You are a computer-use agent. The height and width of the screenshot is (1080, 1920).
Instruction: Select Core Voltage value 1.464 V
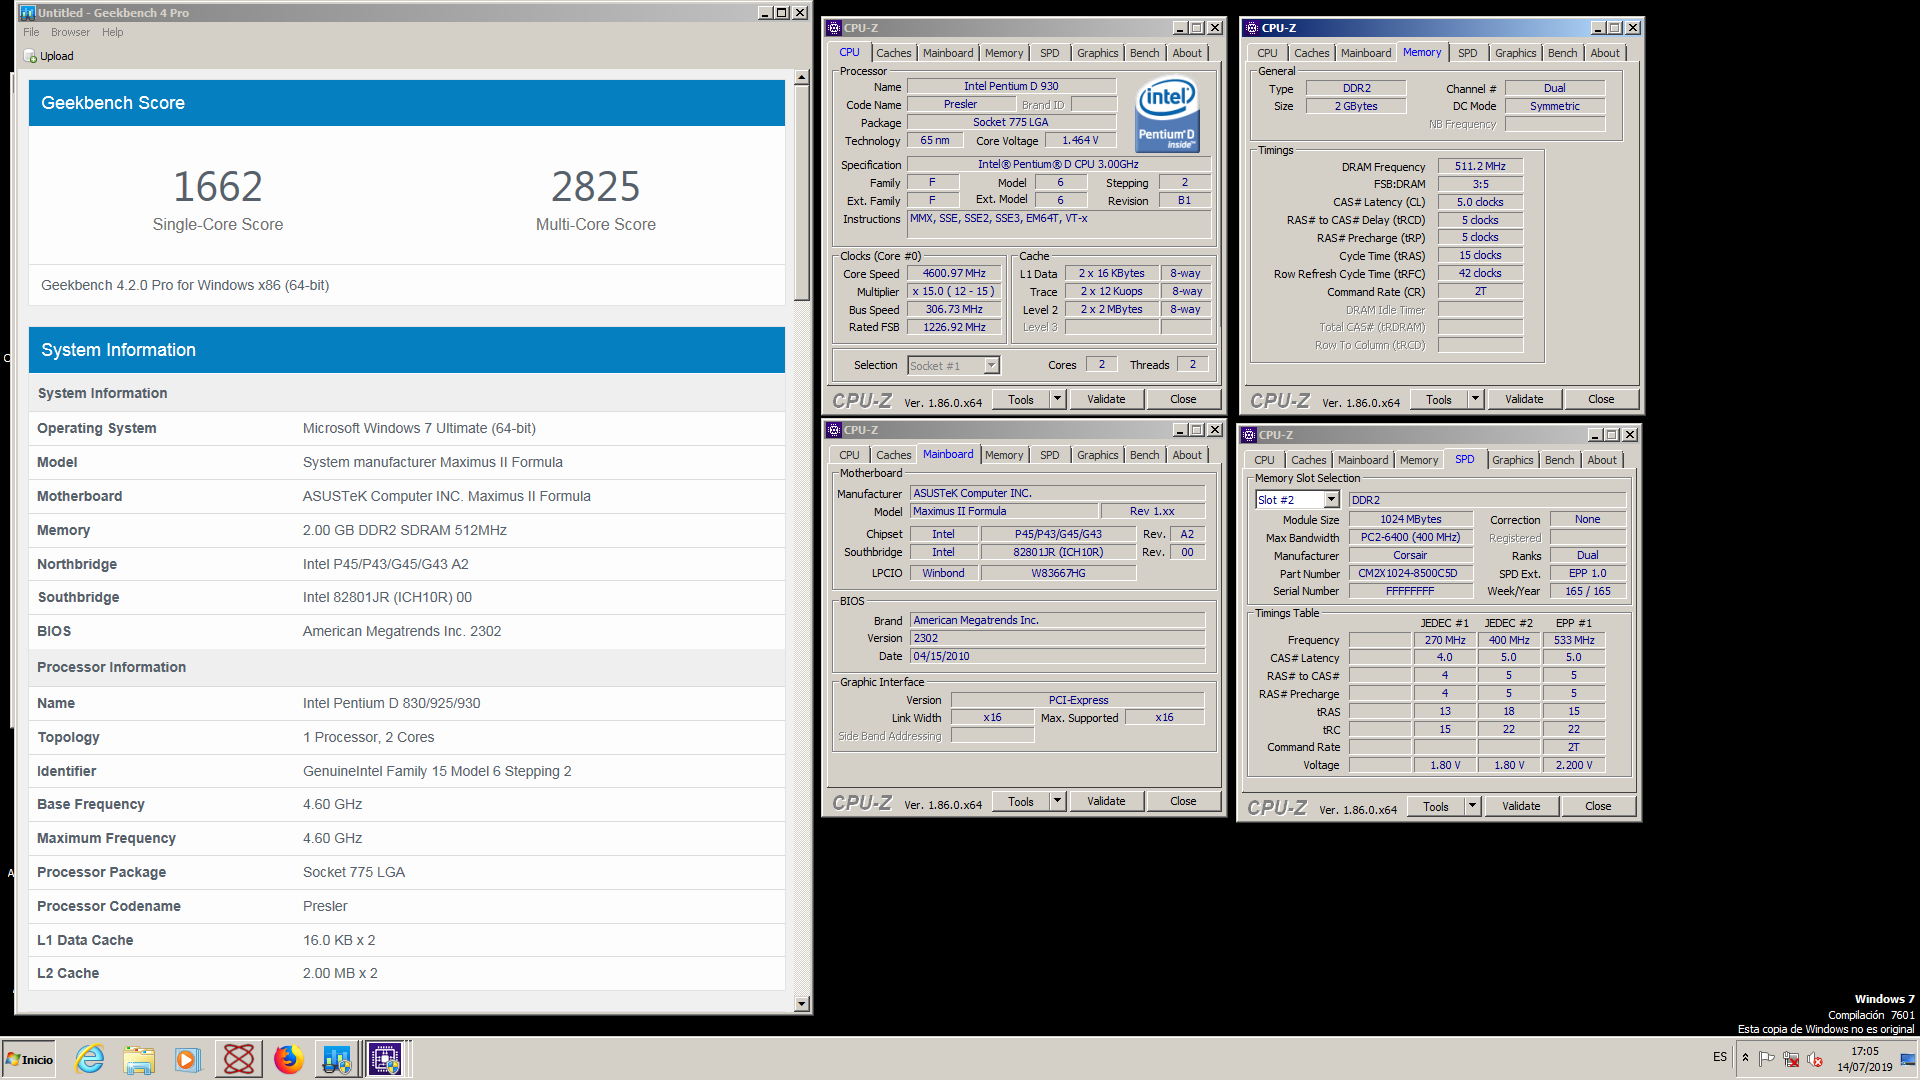(1080, 140)
